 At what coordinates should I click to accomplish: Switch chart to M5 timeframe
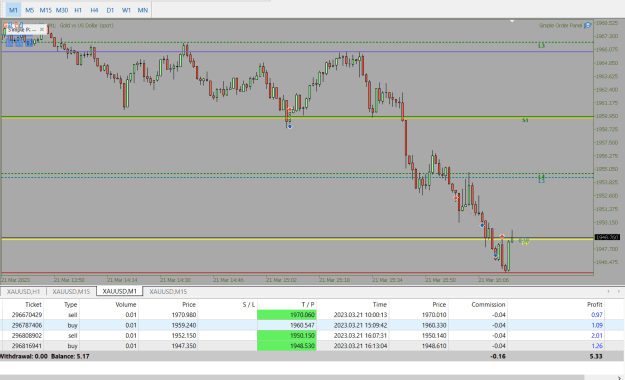click(x=29, y=10)
